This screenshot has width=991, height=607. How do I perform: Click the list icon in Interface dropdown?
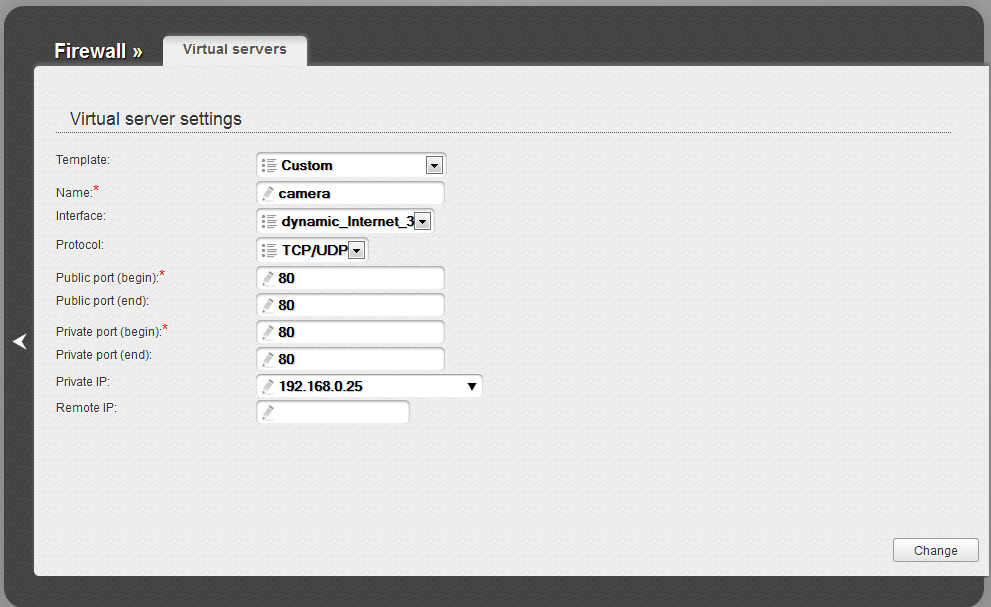[268, 221]
